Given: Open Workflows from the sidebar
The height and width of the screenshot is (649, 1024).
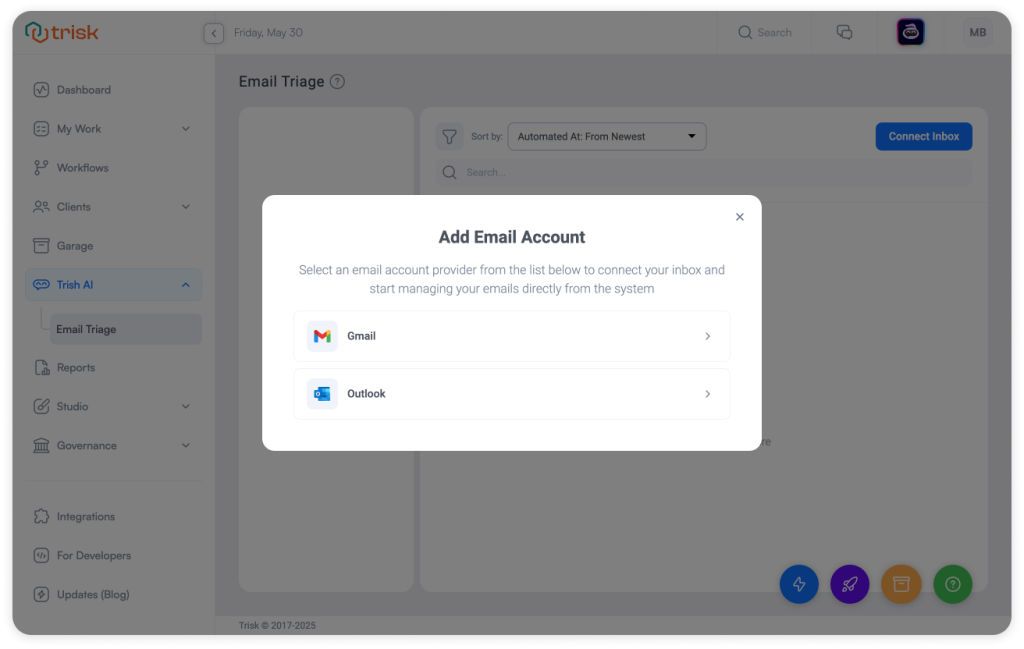Looking at the screenshot, I should (x=113, y=168).
